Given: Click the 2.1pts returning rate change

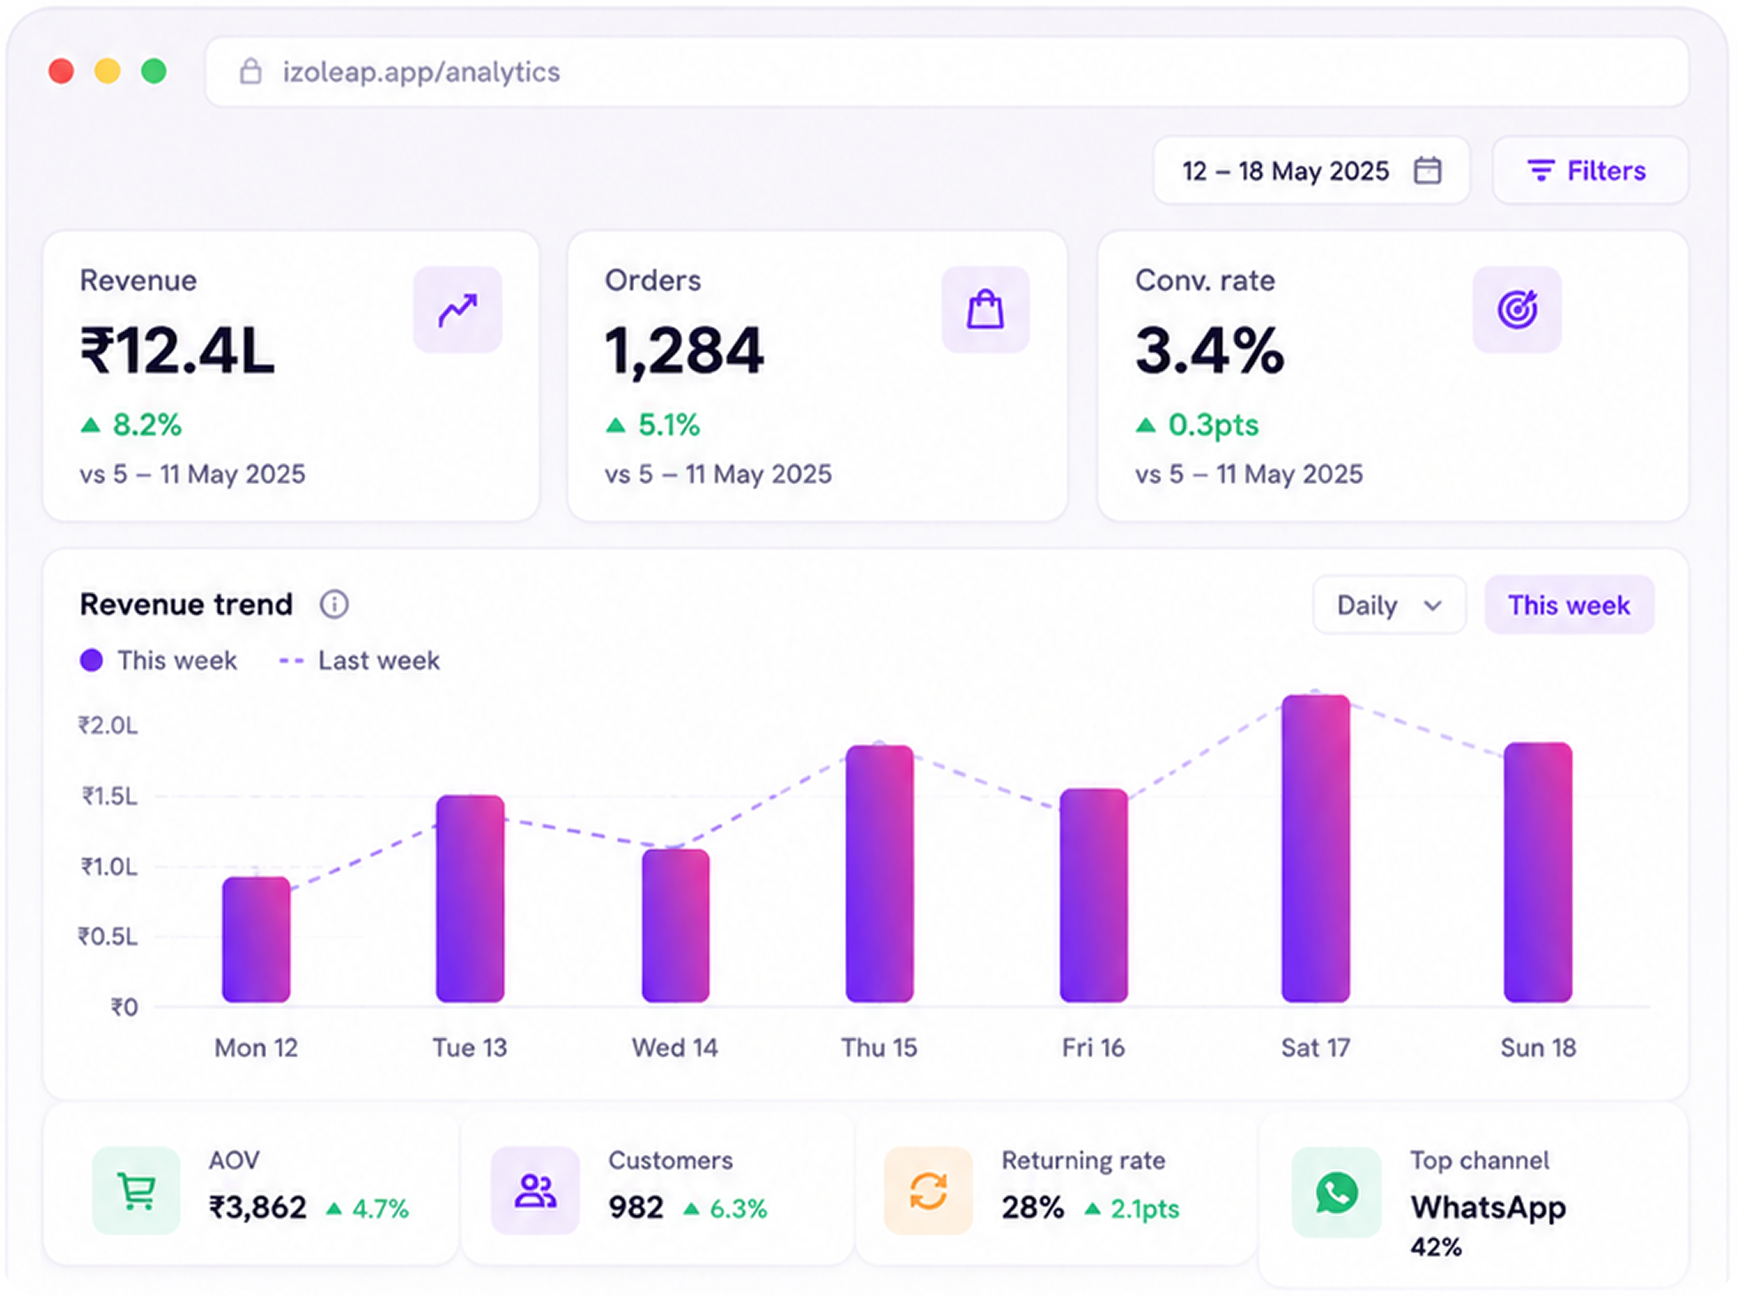Looking at the screenshot, I should 1145,1209.
